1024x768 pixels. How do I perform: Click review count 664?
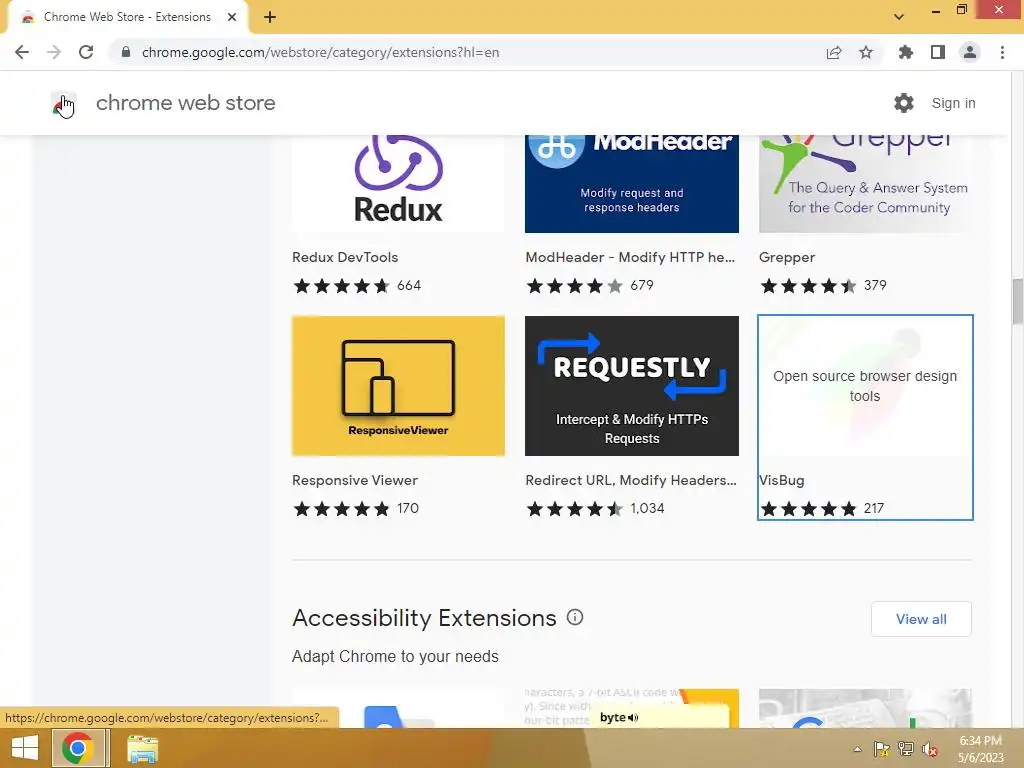409,285
